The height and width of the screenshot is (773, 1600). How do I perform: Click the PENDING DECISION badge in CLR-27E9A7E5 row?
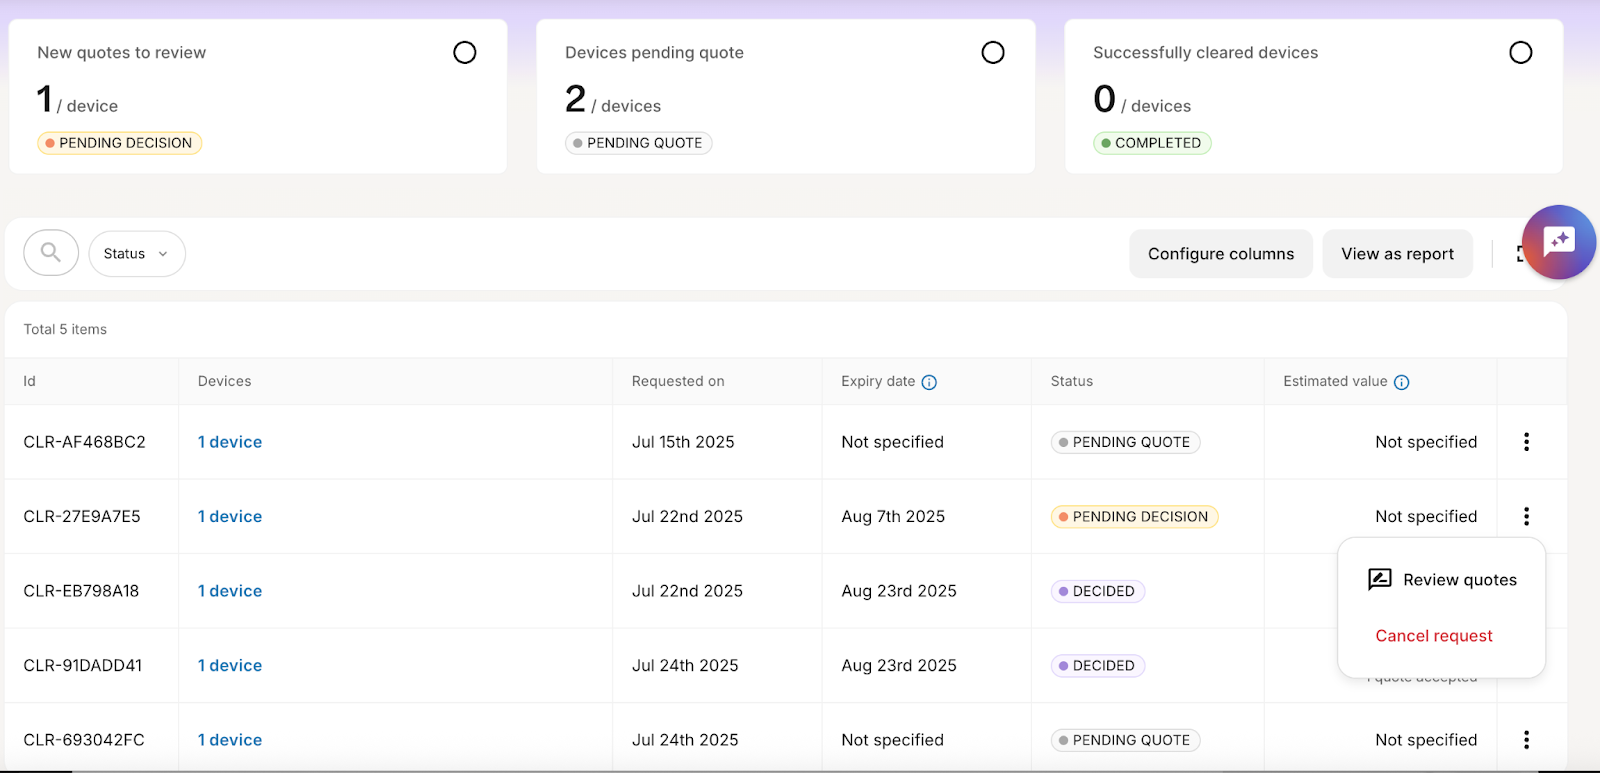(1134, 517)
